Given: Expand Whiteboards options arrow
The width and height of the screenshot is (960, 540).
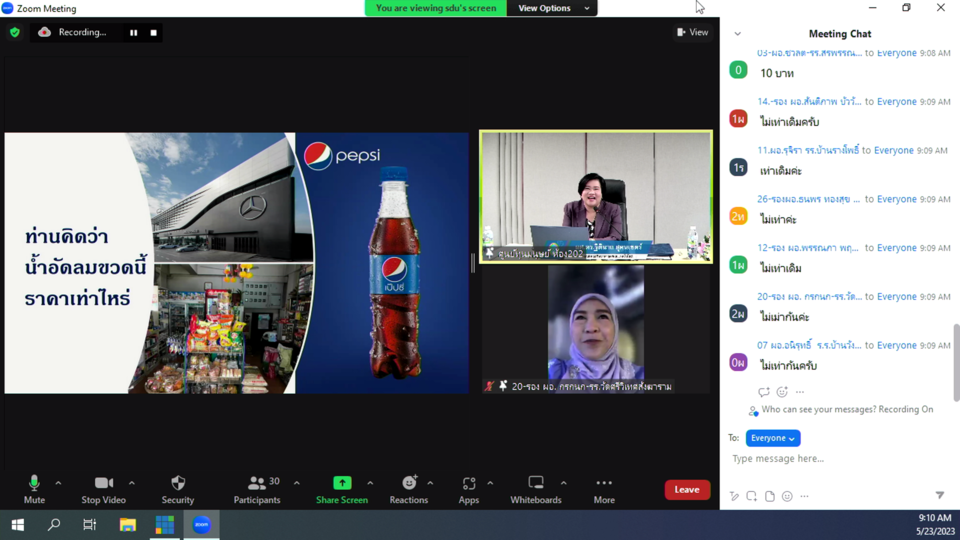Looking at the screenshot, I should point(564,483).
